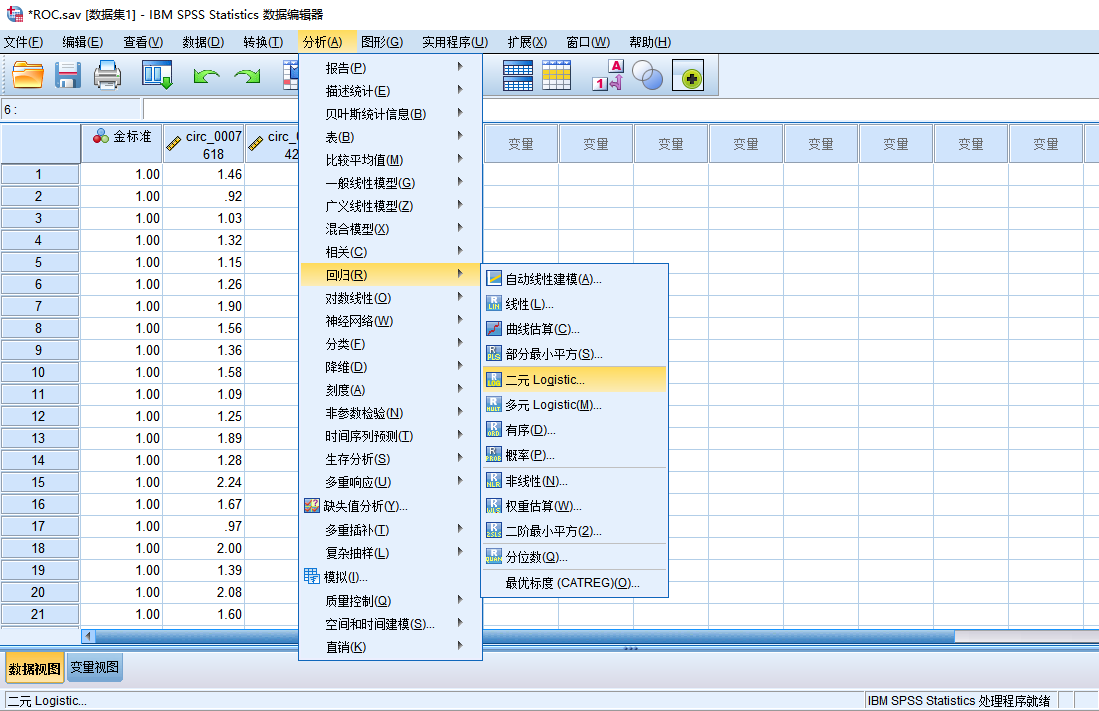
Task: Select 二元 Logistic regression
Action: tap(574, 379)
